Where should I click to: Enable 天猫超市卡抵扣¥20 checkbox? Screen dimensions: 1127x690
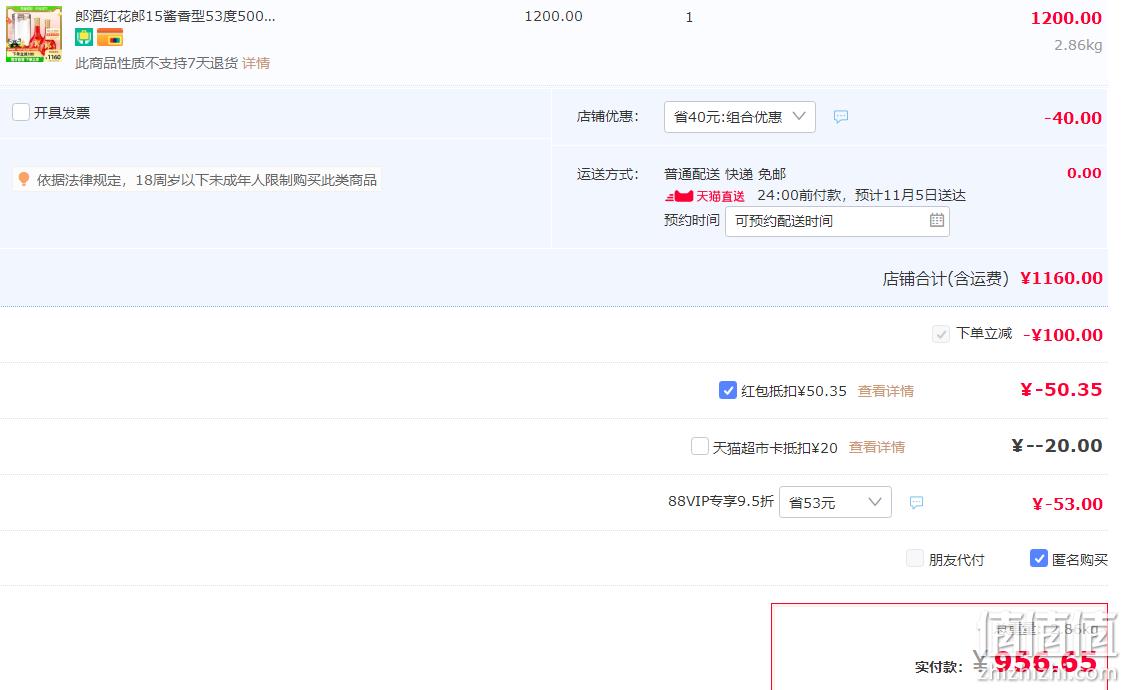[699, 446]
